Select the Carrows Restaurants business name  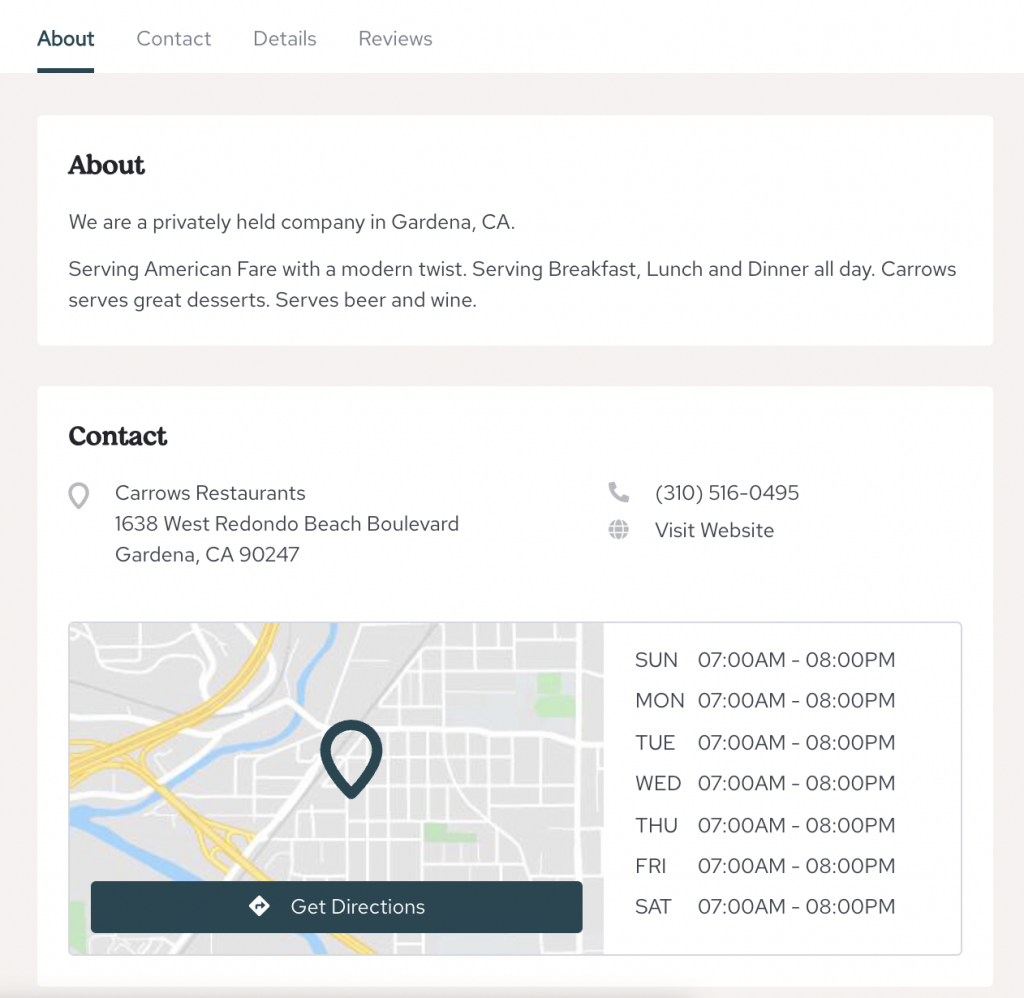tap(210, 493)
